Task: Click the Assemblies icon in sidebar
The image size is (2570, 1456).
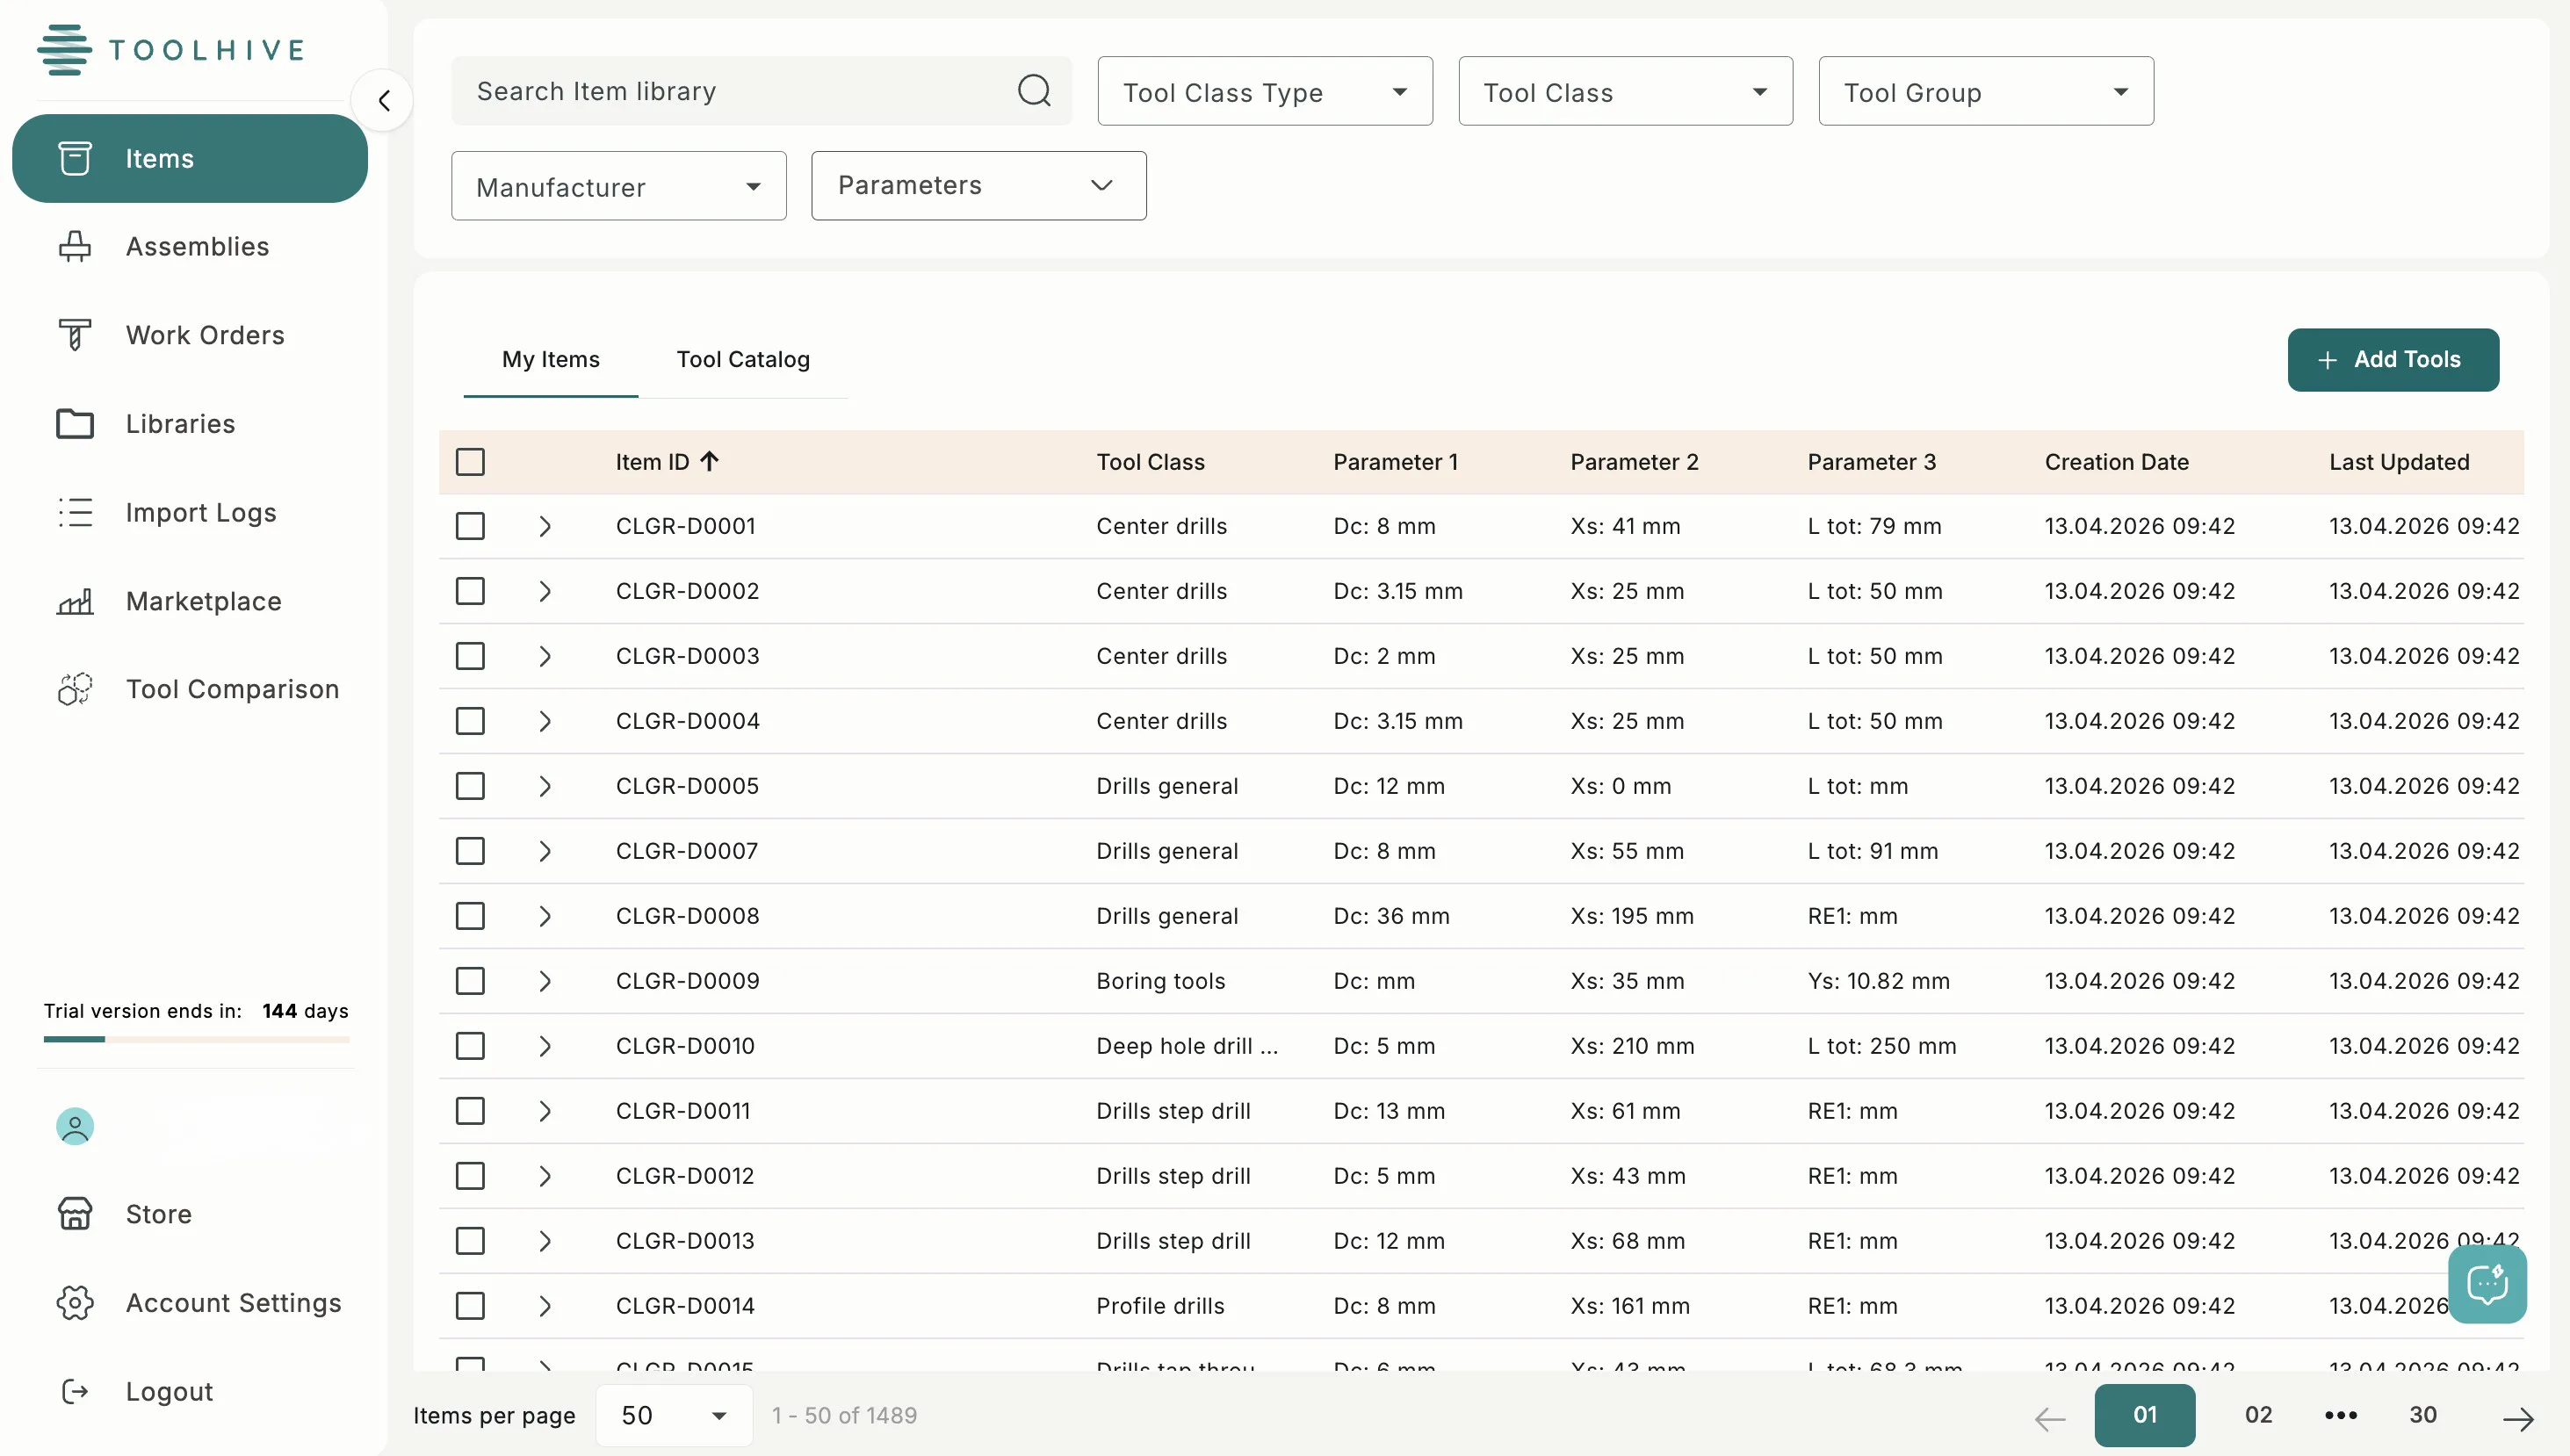Action: 75,246
